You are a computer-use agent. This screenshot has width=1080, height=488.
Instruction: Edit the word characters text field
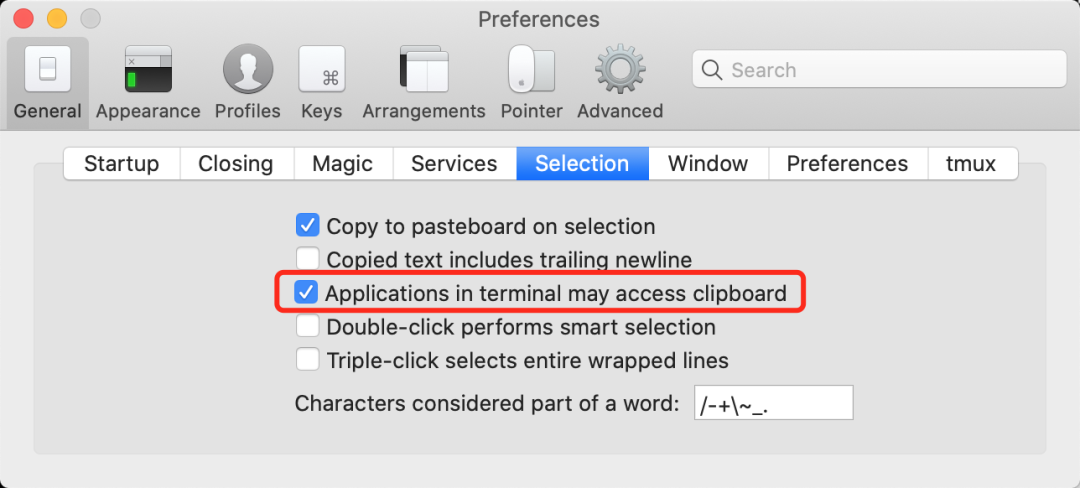772,403
